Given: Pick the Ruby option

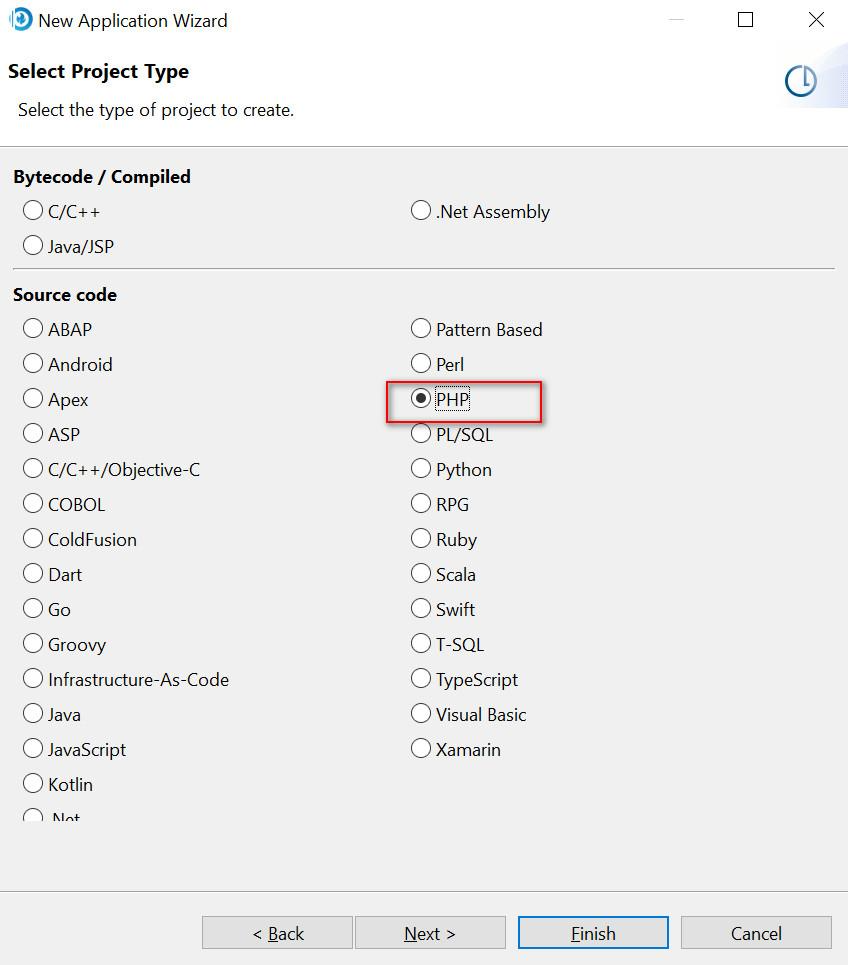Looking at the screenshot, I should (x=420, y=539).
